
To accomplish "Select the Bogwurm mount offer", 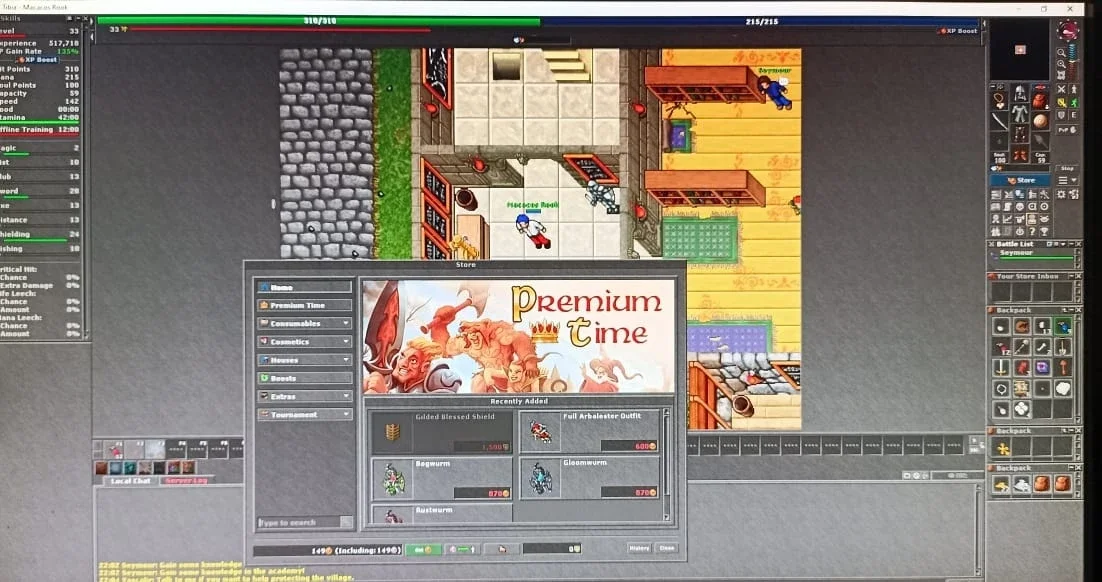I will click(x=441, y=479).
